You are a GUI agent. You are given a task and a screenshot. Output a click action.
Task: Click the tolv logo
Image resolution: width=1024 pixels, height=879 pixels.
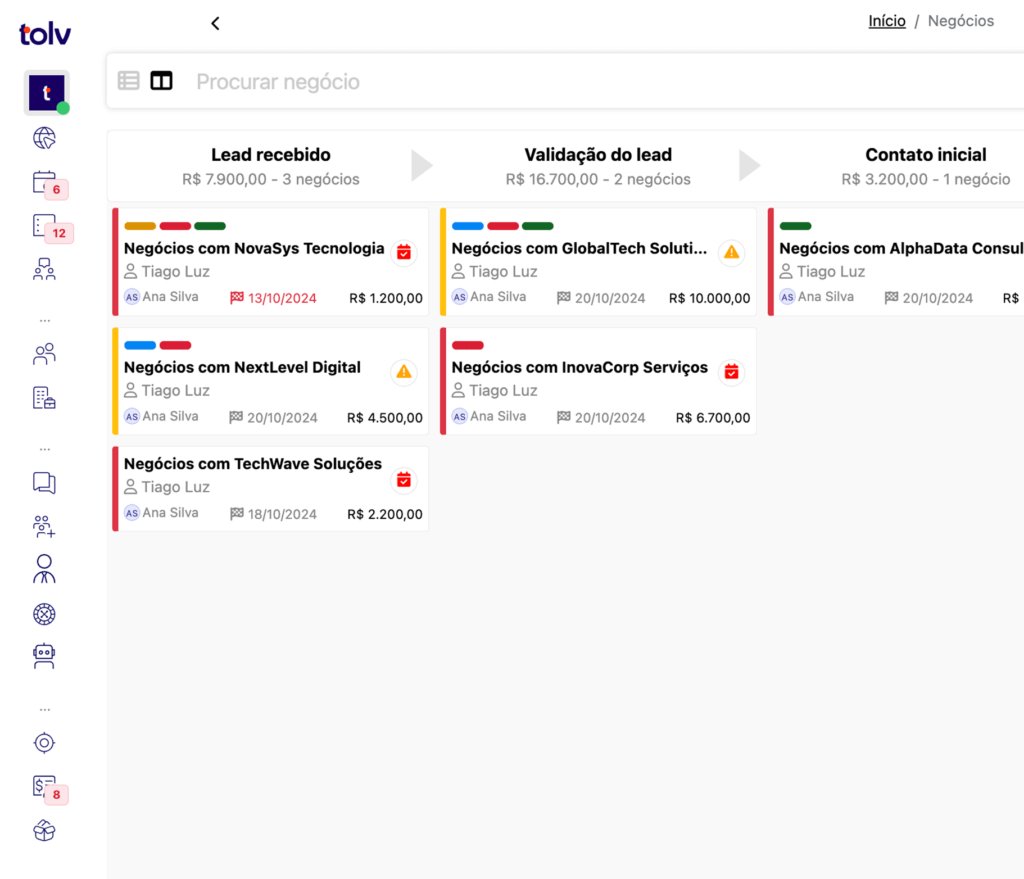(x=44, y=34)
